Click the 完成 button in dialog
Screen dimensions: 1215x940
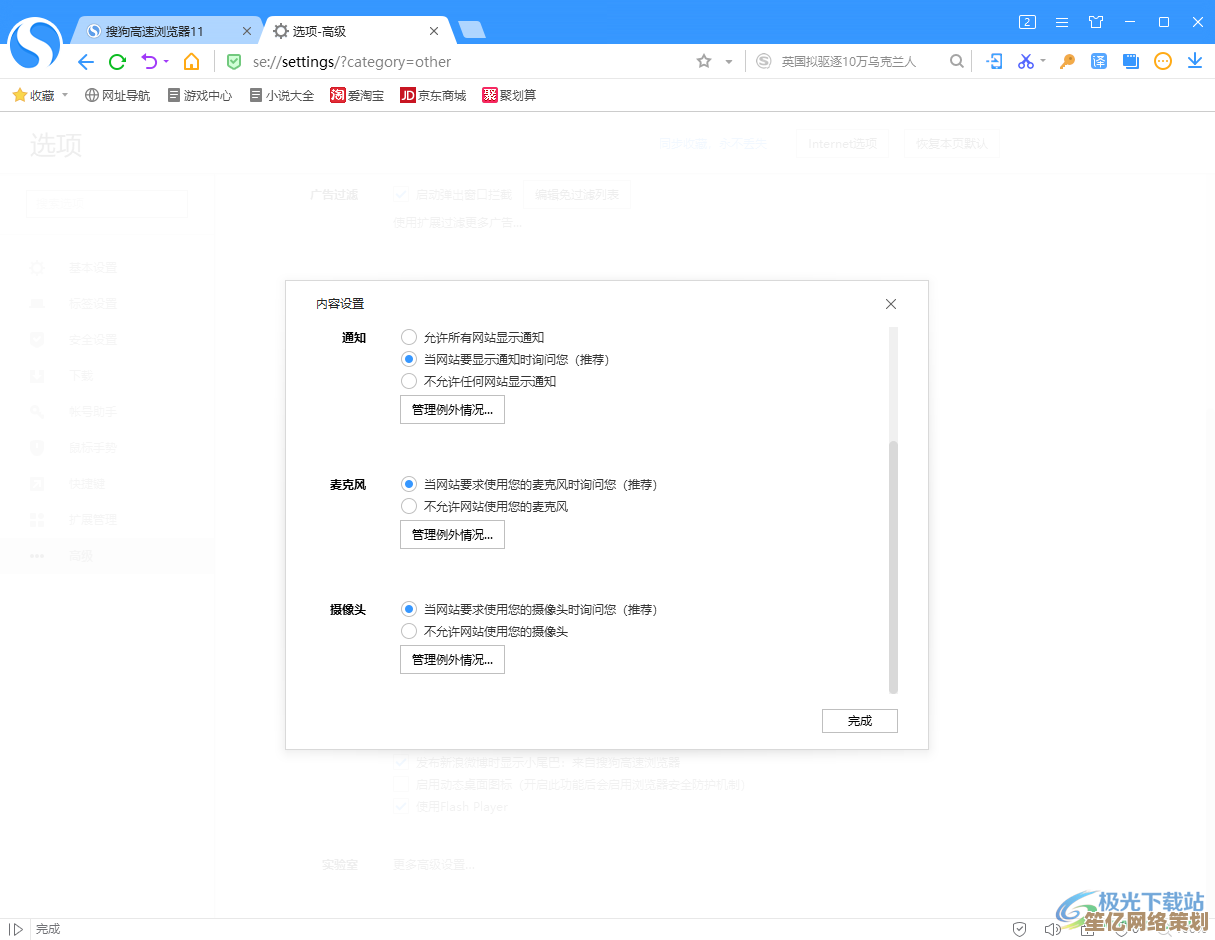859,721
